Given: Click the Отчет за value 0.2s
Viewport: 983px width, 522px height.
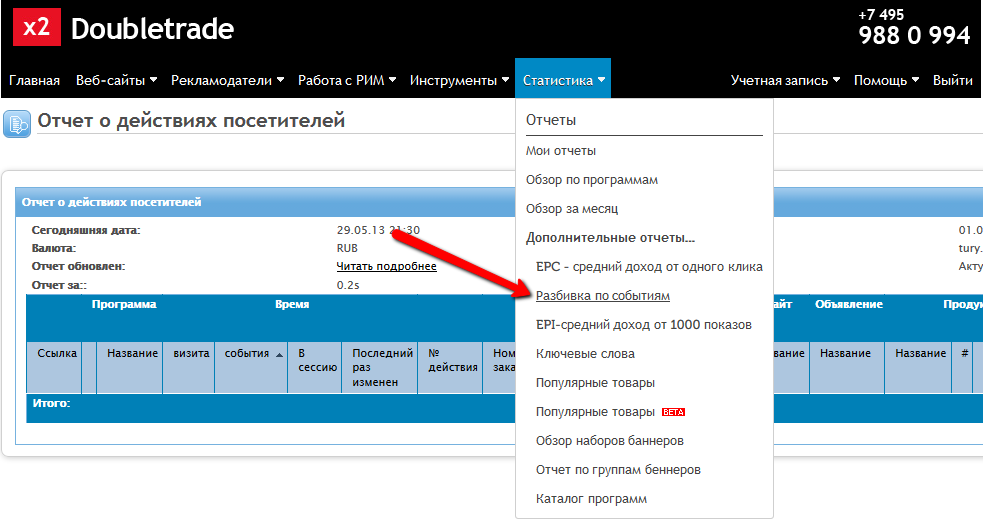Looking at the screenshot, I should pyautogui.click(x=348, y=285).
